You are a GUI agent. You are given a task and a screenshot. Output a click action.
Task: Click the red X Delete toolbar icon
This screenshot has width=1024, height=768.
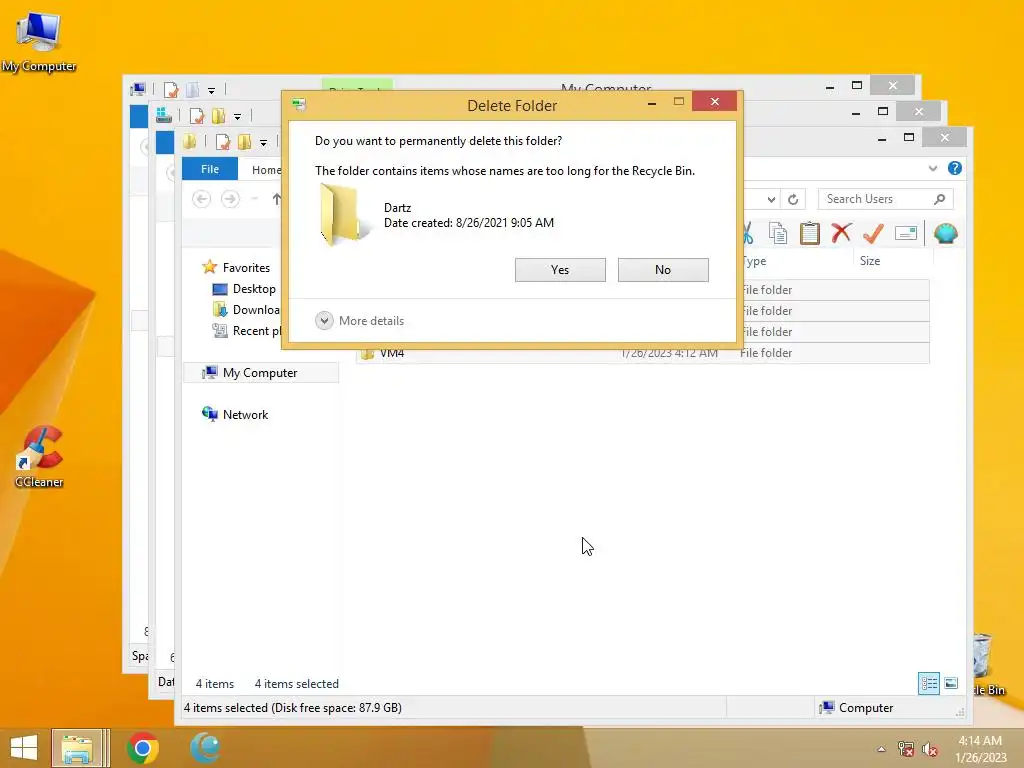[x=842, y=232]
